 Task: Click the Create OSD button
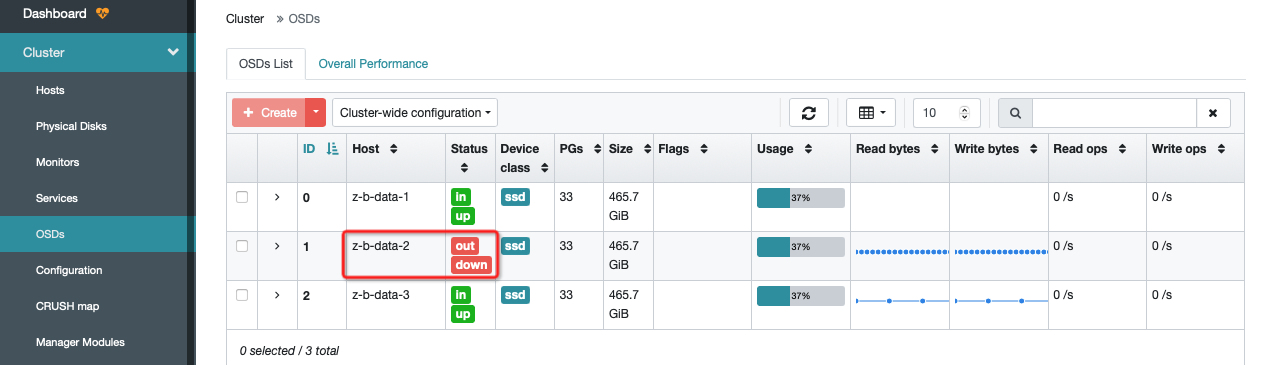(269, 113)
